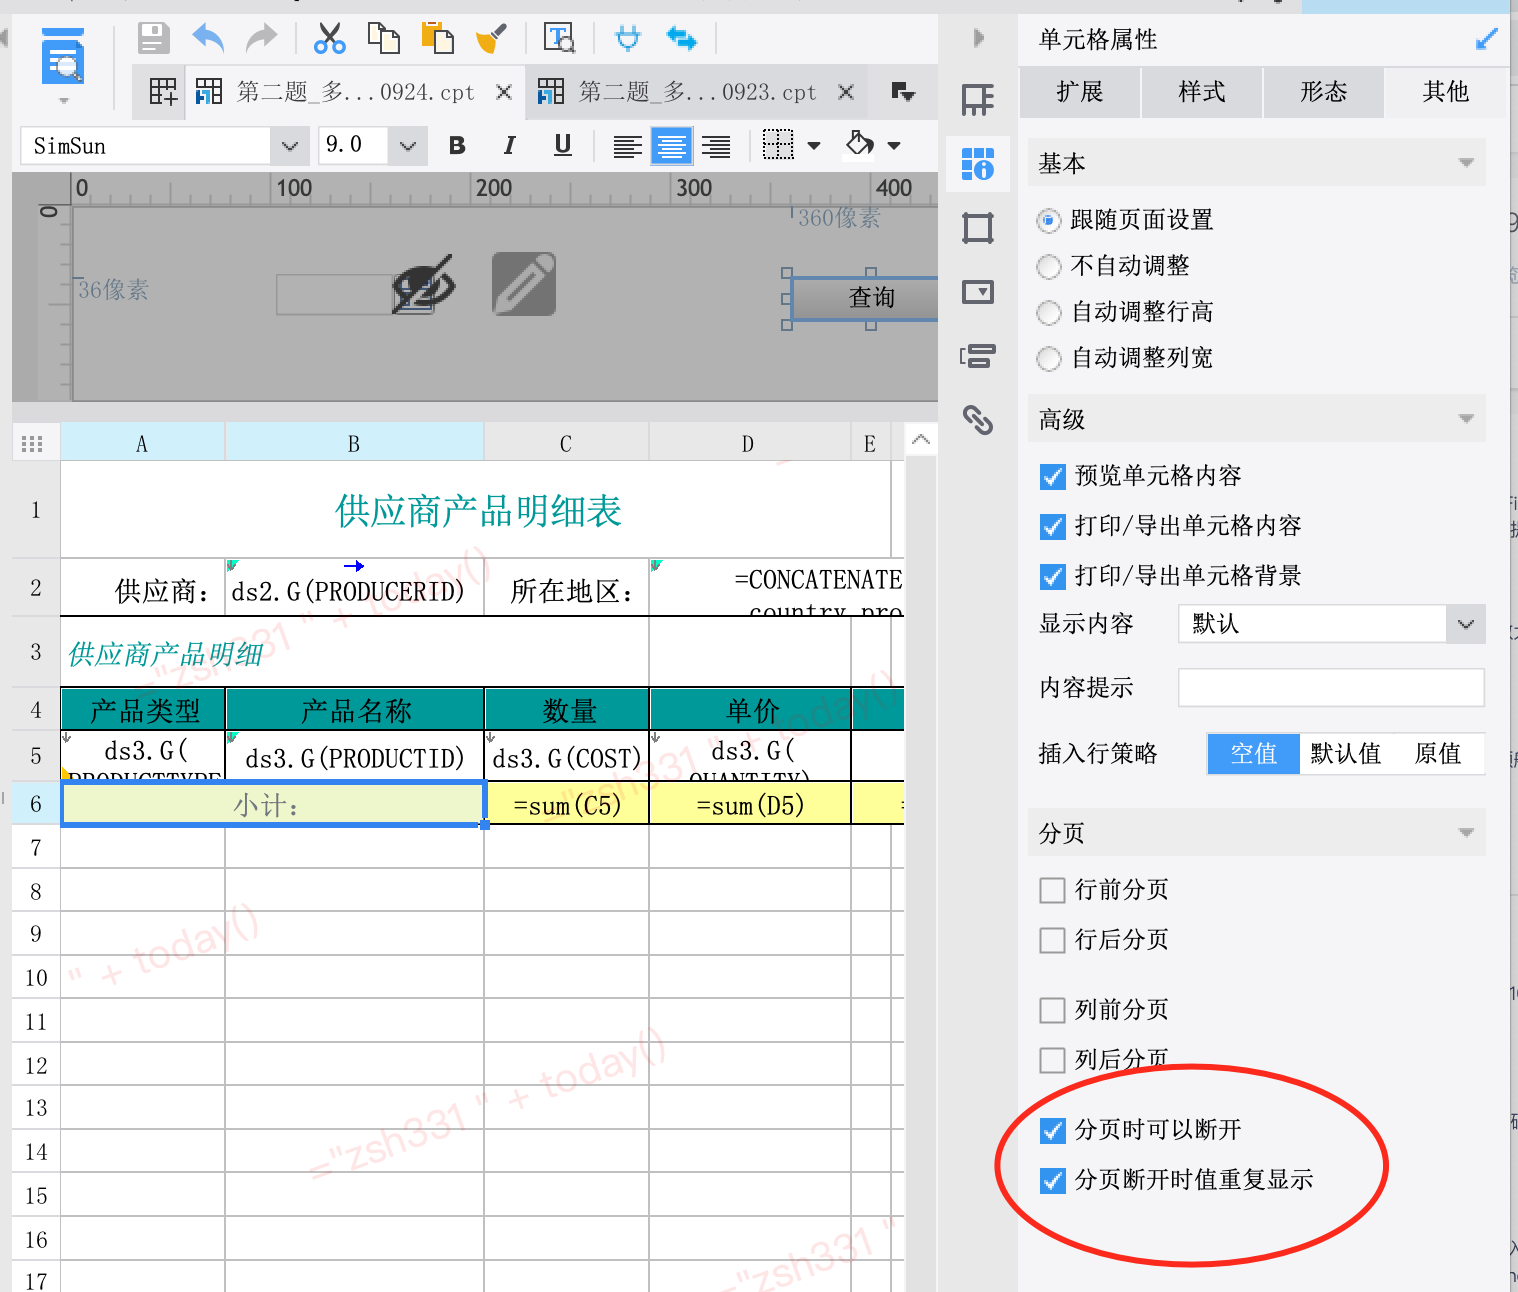Undo the last action
Screen dimensions: 1518x1292
pyautogui.click(x=208, y=38)
